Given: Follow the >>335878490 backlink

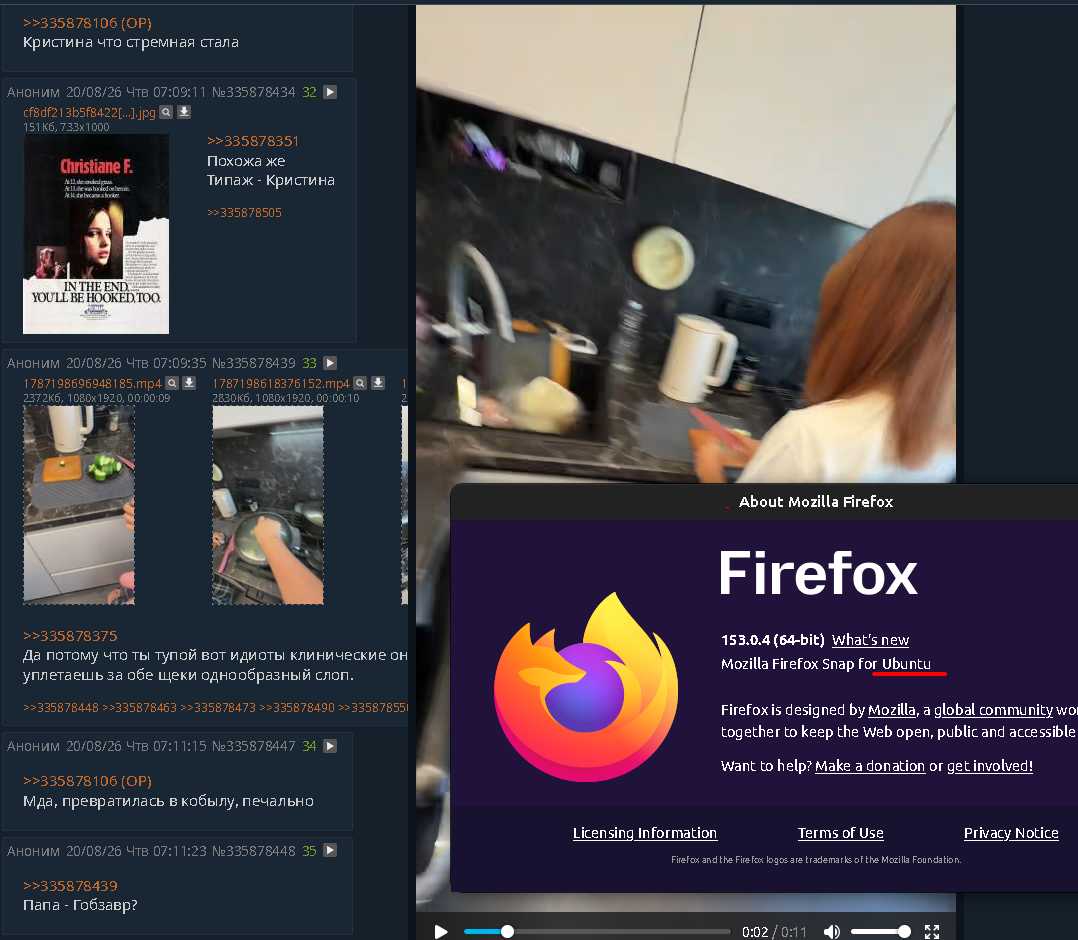Looking at the screenshot, I should tap(297, 708).
